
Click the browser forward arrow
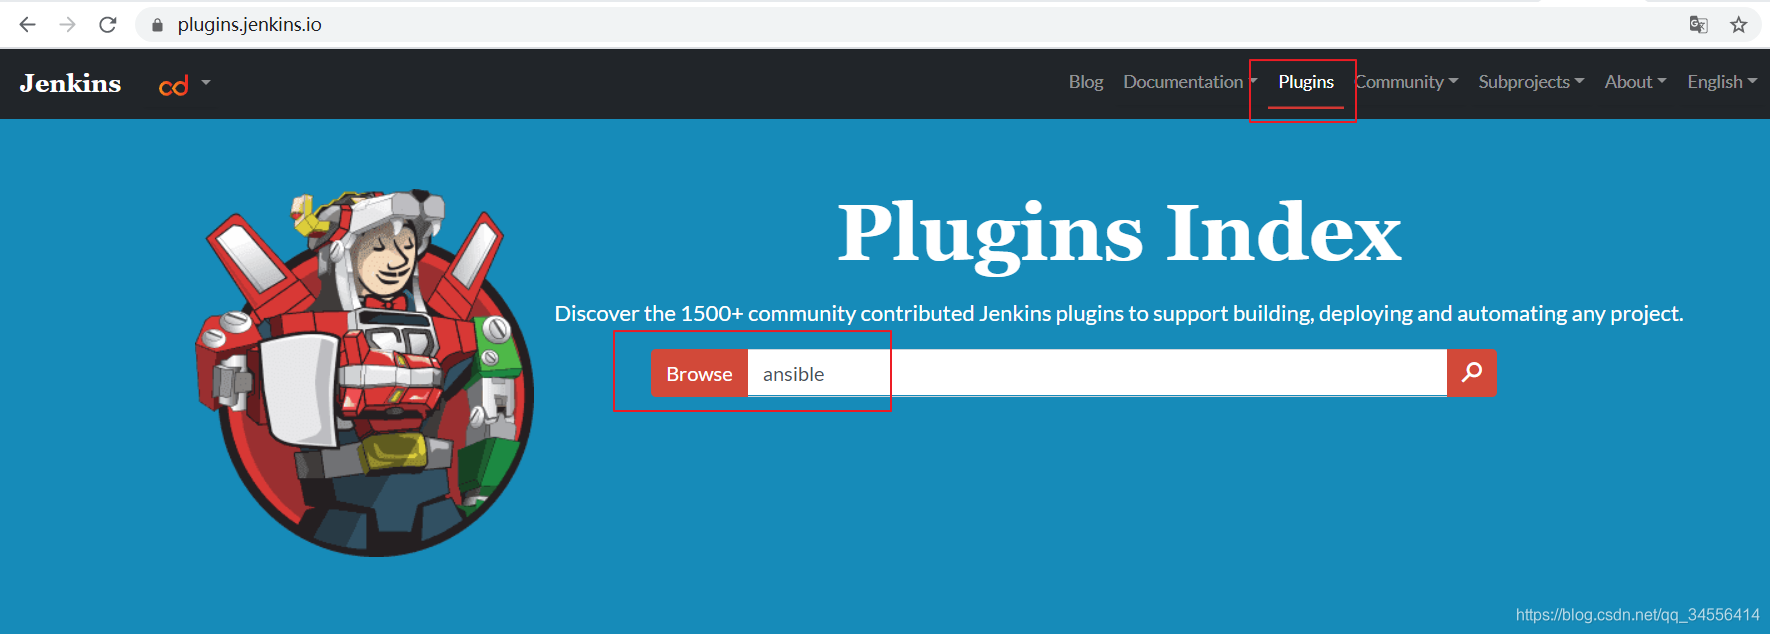pyautogui.click(x=68, y=24)
